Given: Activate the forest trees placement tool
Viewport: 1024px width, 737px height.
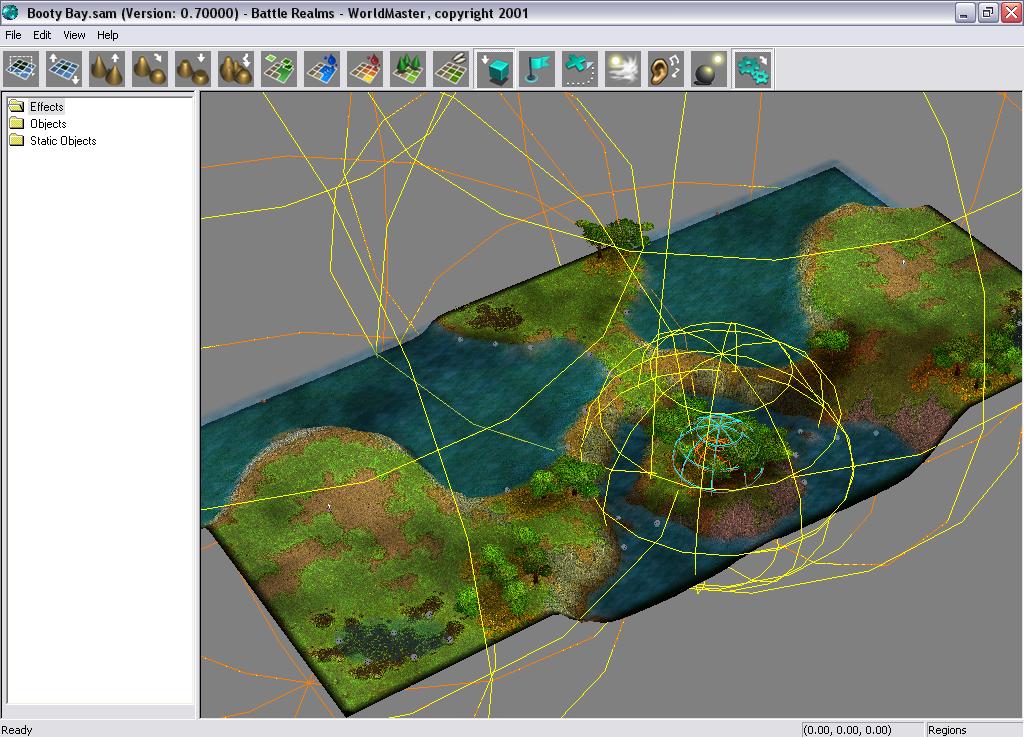Looking at the screenshot, I should click(408, 69).
